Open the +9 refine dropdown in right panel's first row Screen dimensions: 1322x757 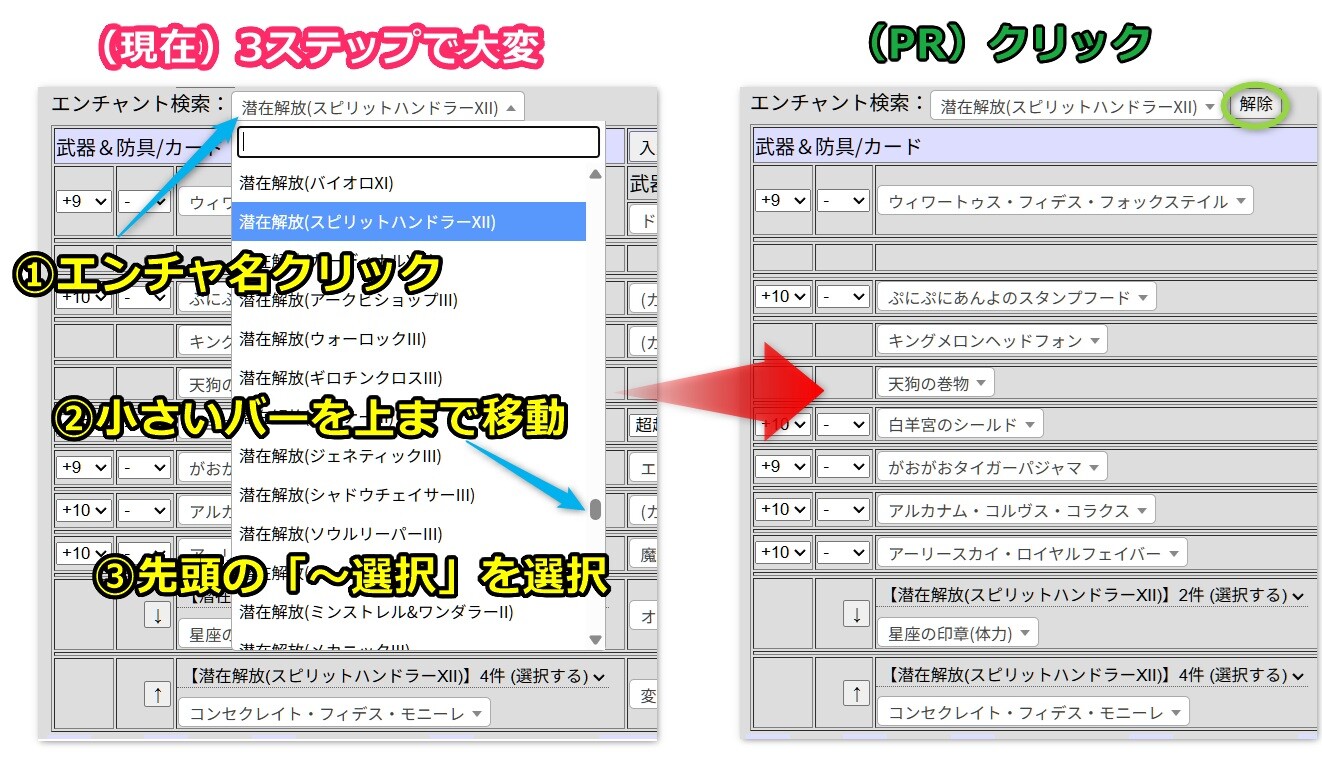tap(782, 201)
